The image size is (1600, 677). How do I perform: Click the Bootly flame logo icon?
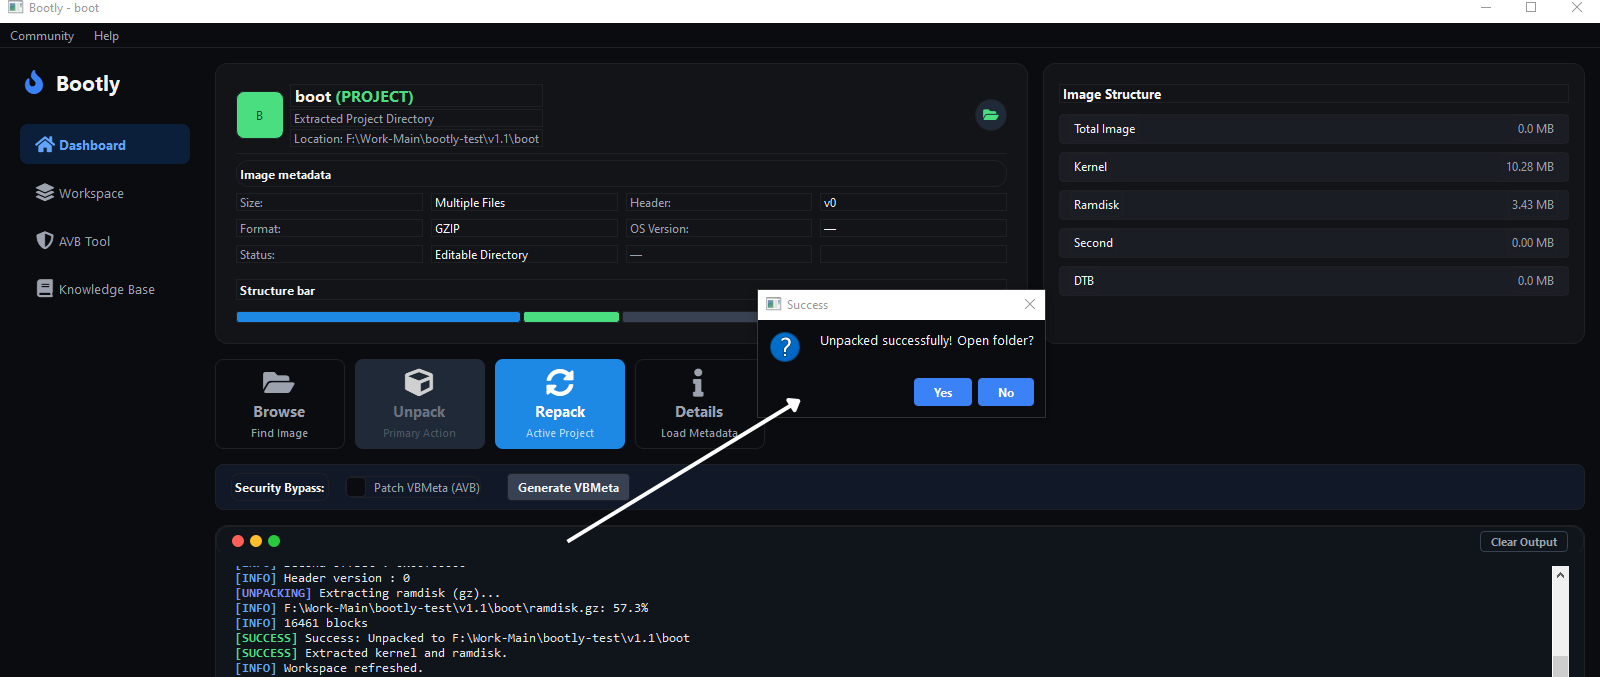click(x=34, y=82)
